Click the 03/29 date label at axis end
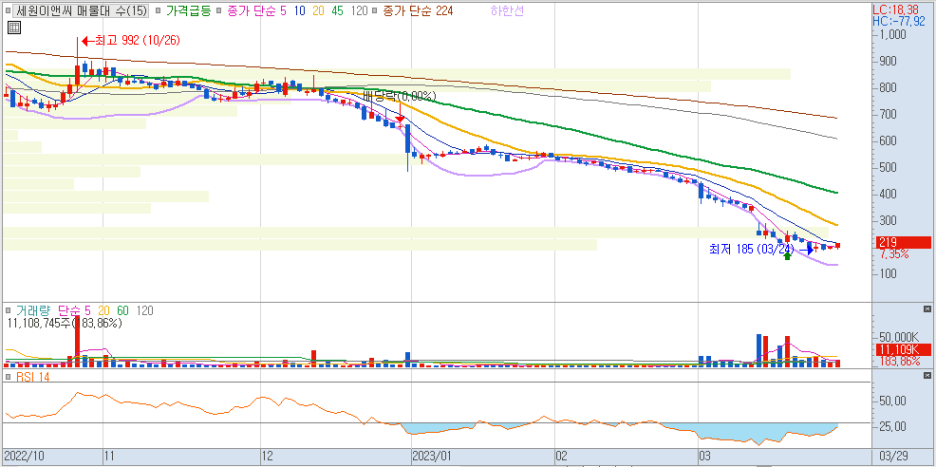The image size is (936, 467). tap(894, 456)
